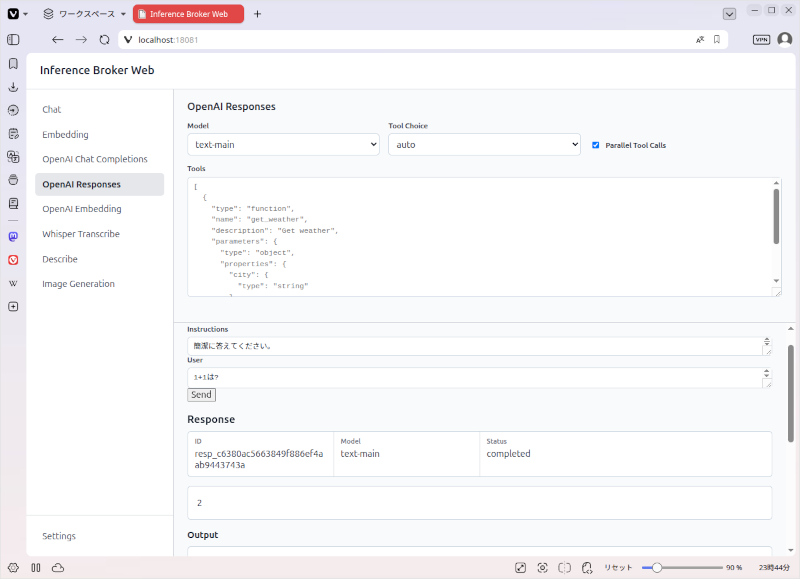Add a new web panel
This screenshot has height=579, width=800.
pos(13,307)
